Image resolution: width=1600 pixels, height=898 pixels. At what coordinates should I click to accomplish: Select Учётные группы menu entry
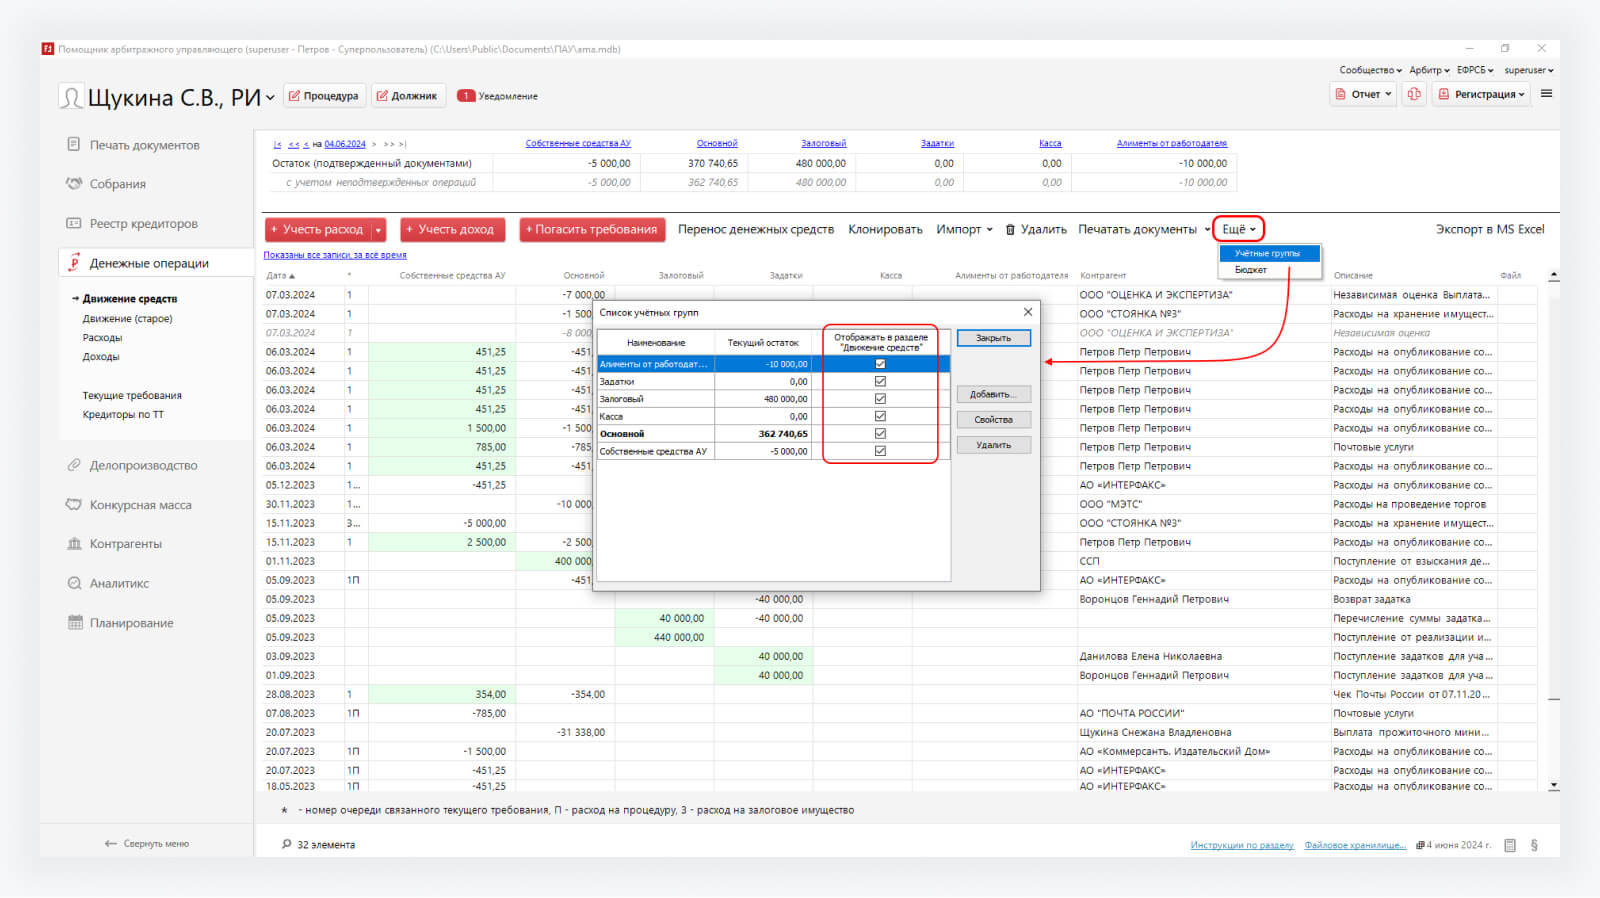[1269, 253]
